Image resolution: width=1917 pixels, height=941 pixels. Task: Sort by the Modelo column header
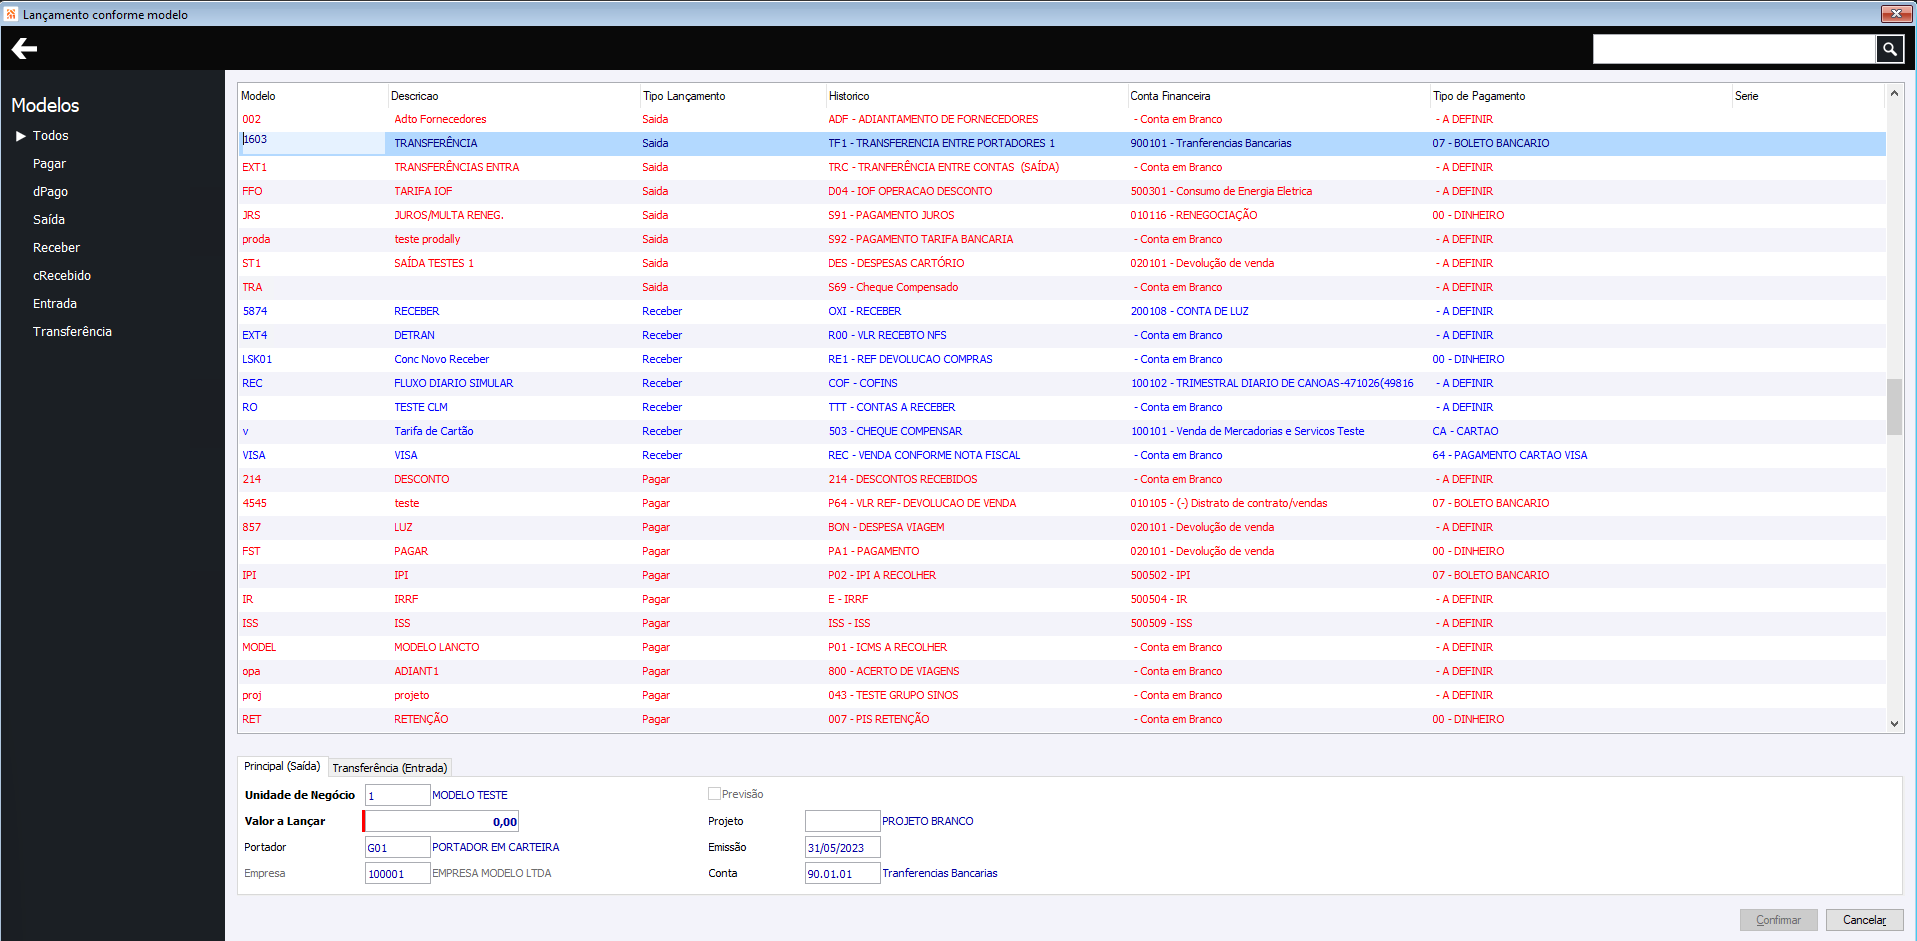tap(312, 96)
